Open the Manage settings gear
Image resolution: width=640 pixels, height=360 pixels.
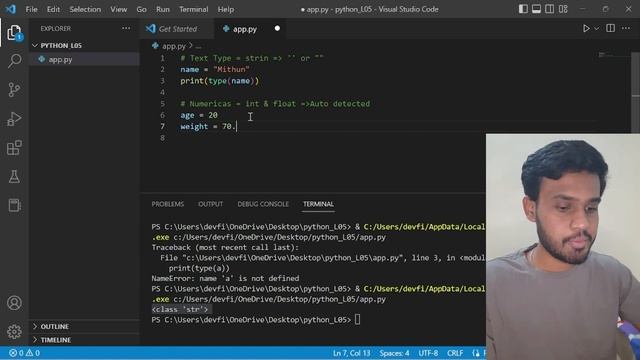[x=14, y=331]
